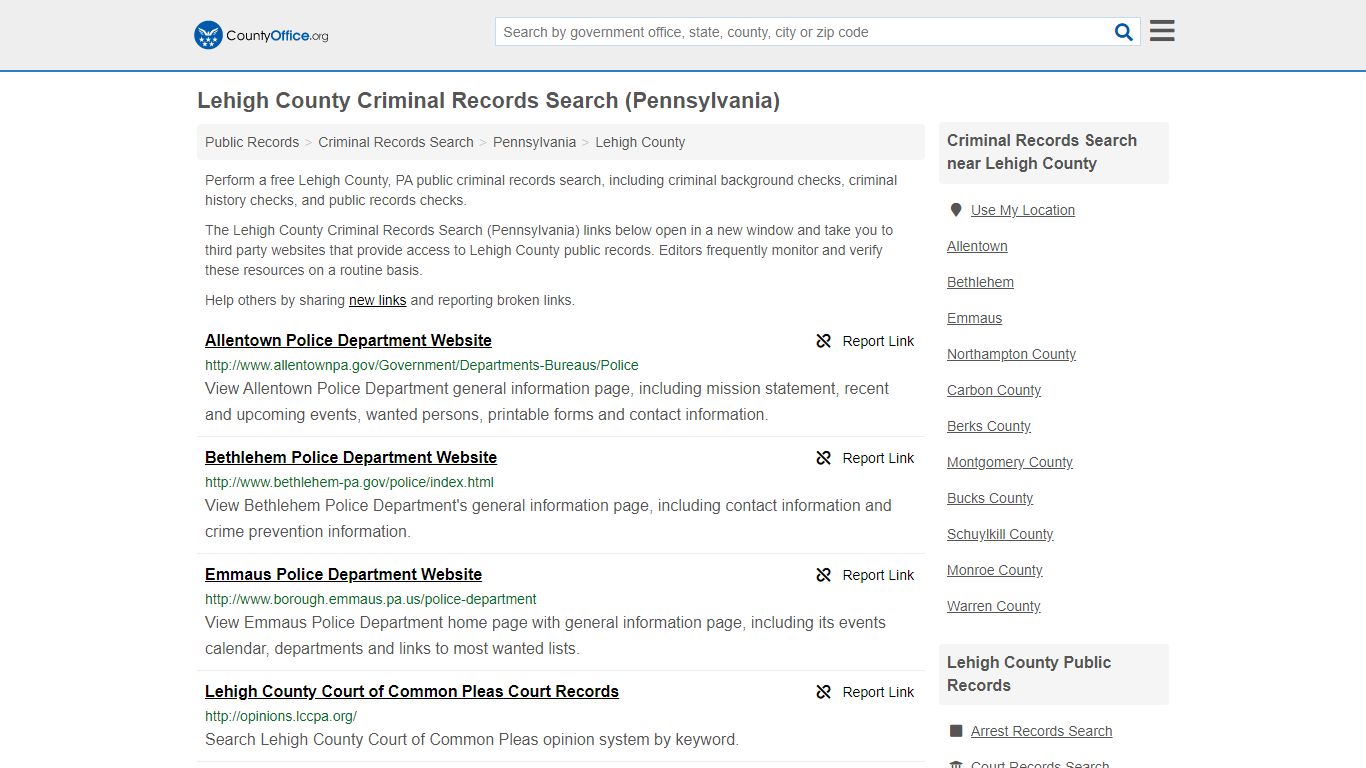Click the Arrest Records Search square icon
The width and height of the screenshot is (1366, 768).
click(x=956, y=731)
